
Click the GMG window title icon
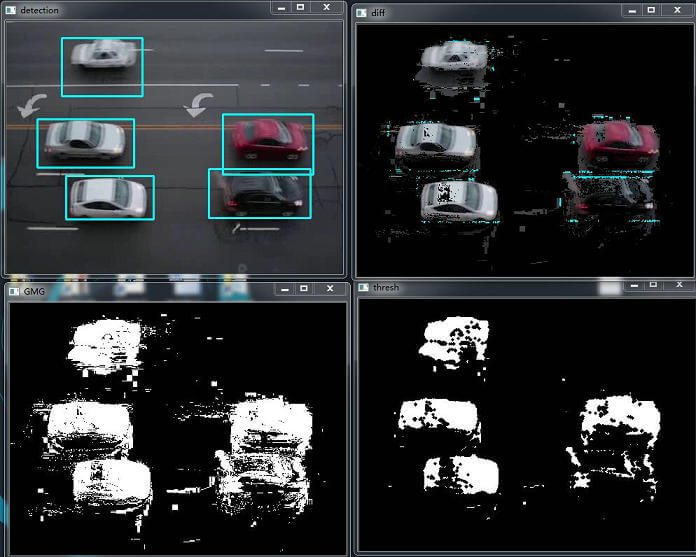(14, 291)
